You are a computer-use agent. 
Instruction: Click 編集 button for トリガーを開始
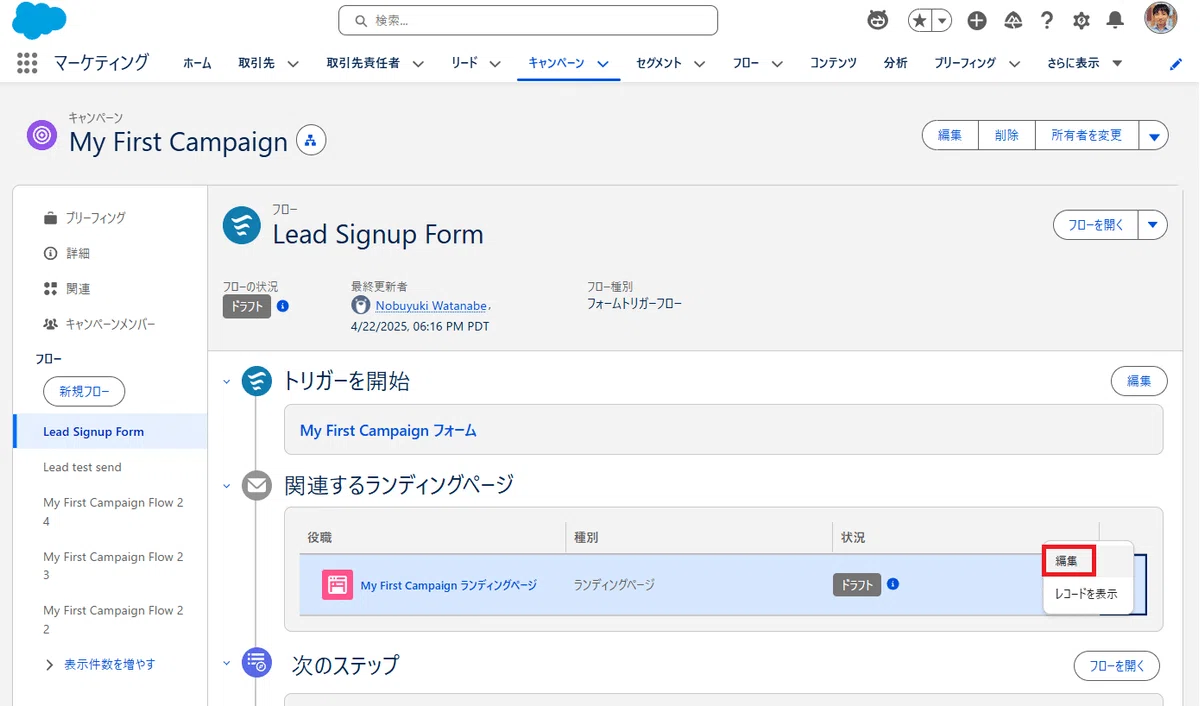click(1139, 381)
